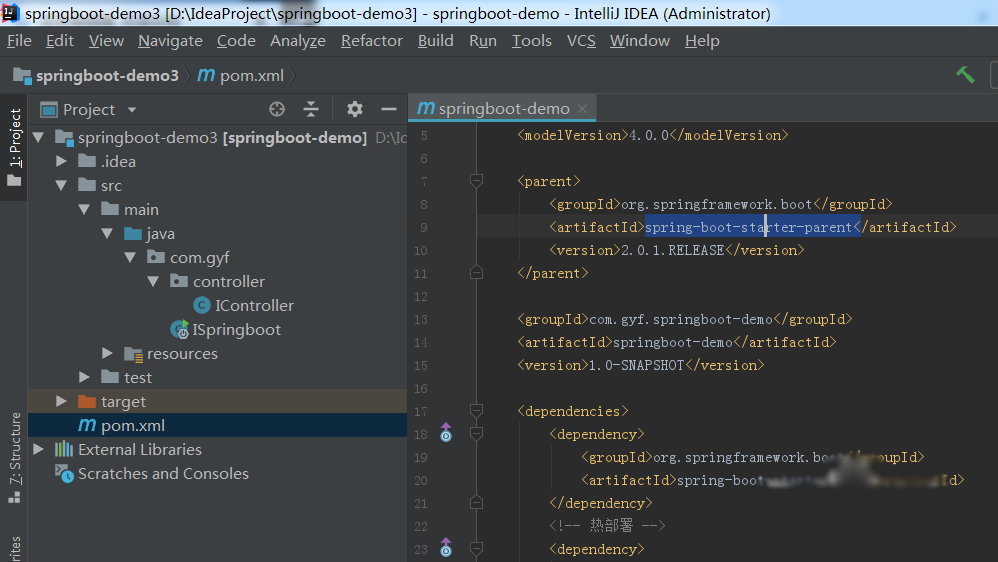The width and height of the screenshot is (998, 562).
Task: Expand the target folder
Action: 62,401
